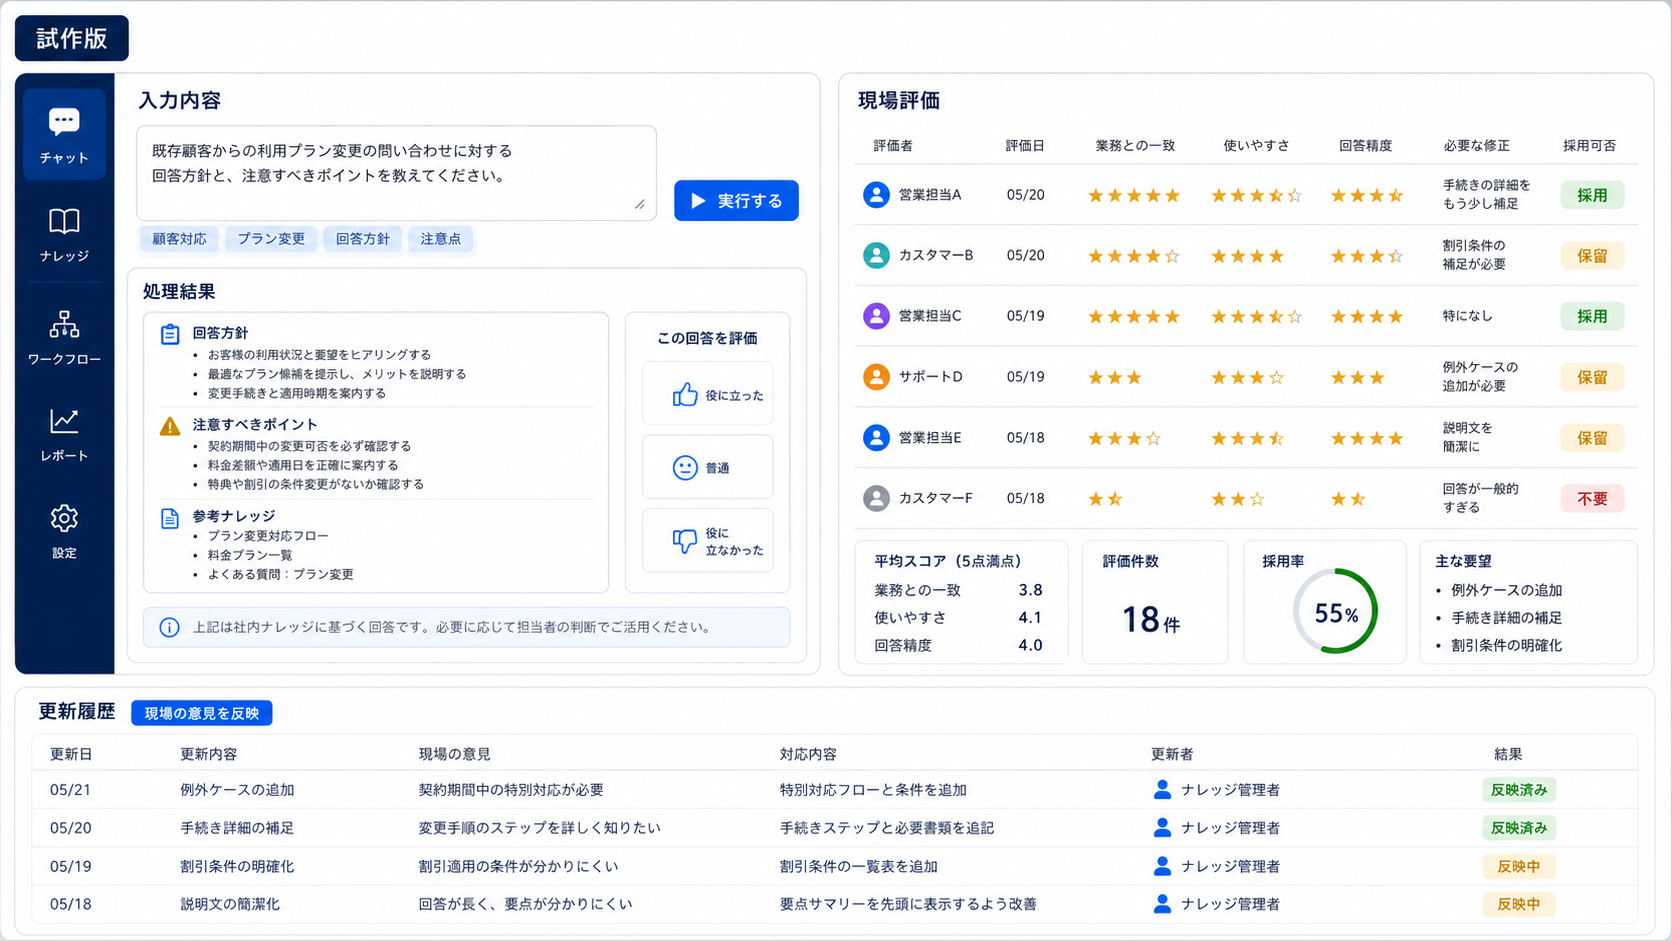The image size is (1672, 941).
Task: Click 営業担当E avatar icon
Action: (x=876, y=438)
